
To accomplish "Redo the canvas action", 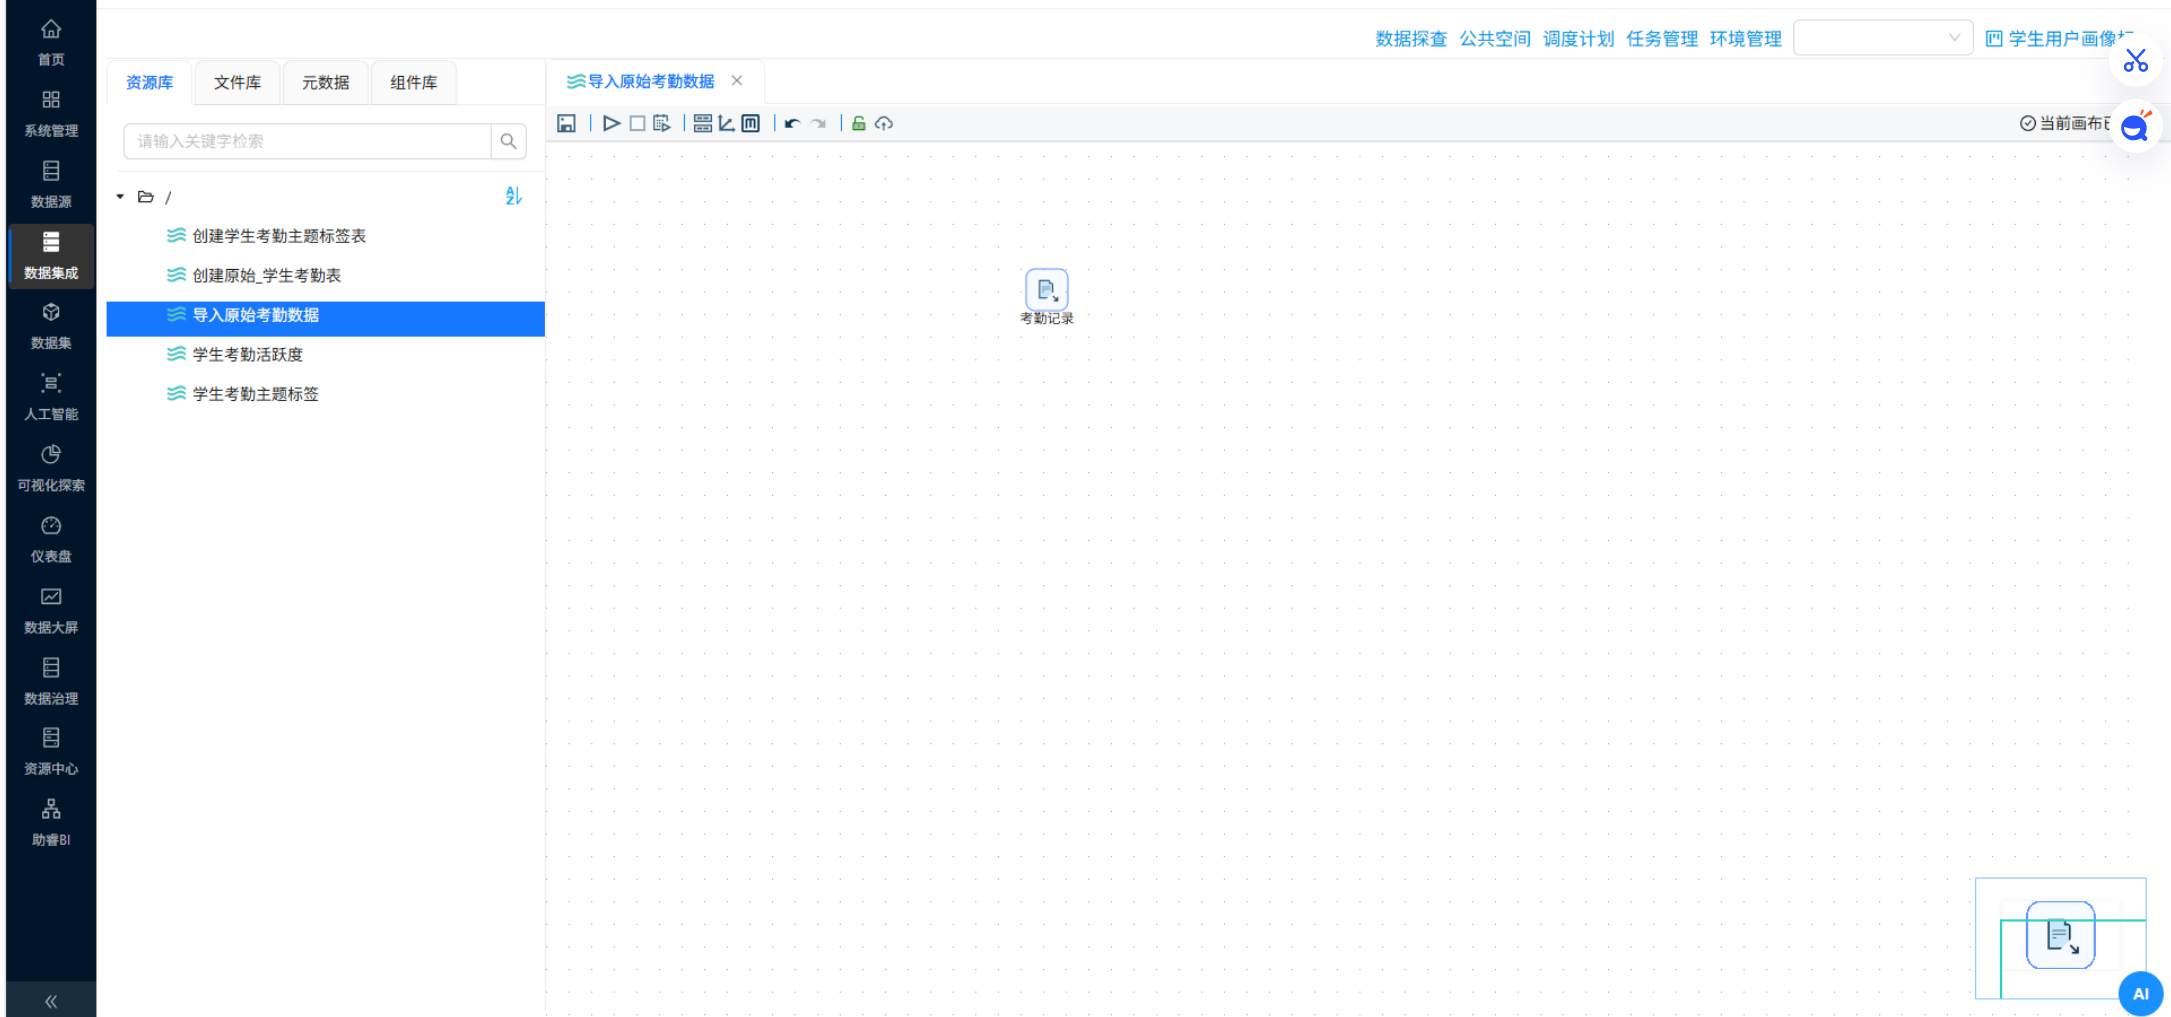I will [819, 123].
